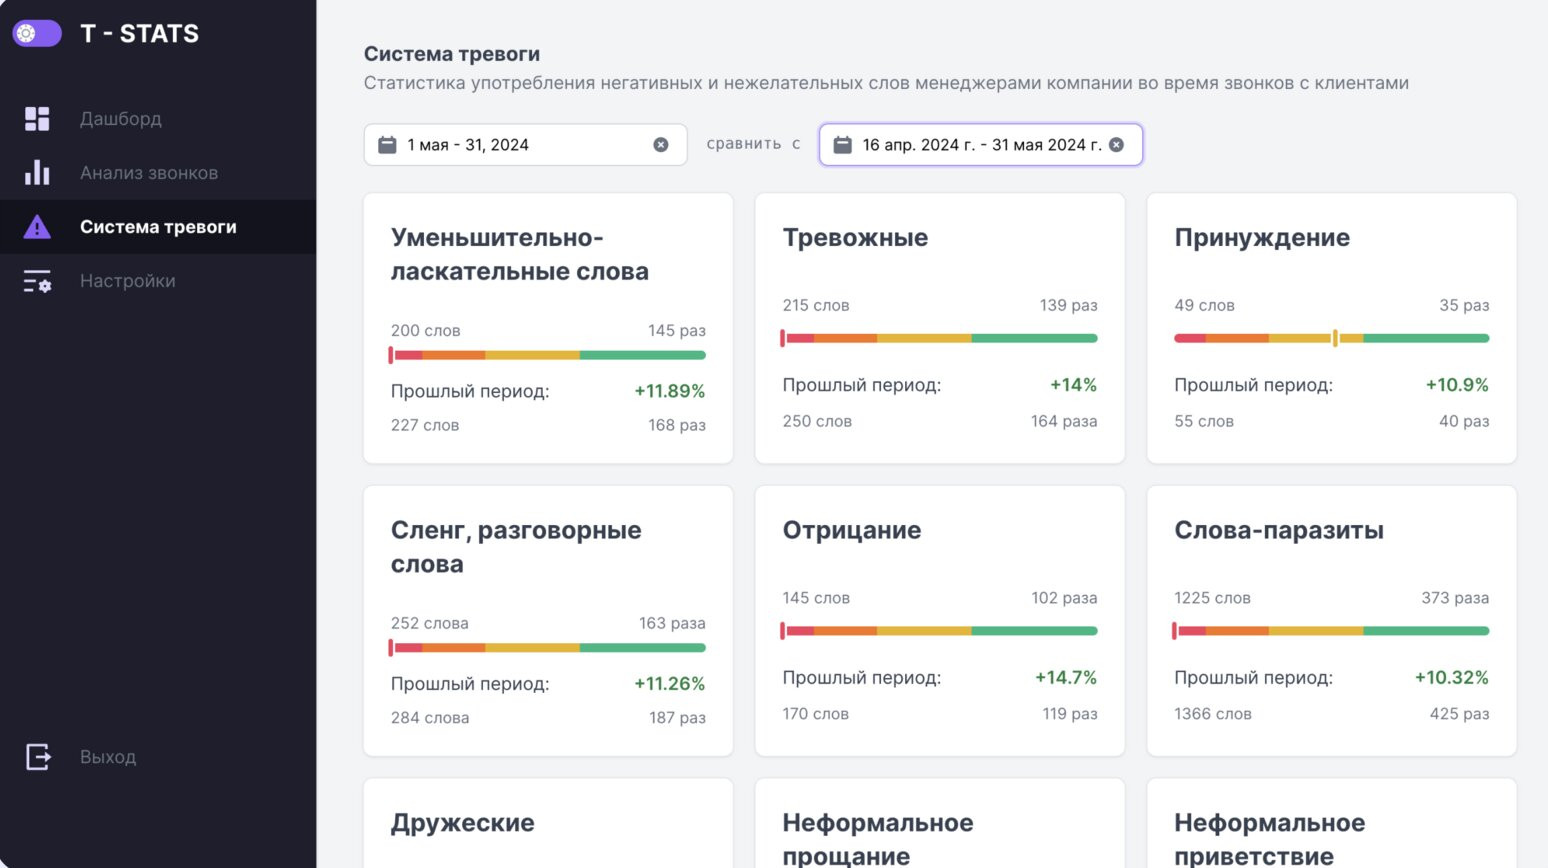Toggle the theme switch beside T-STATS
Image resolution: width=1548 pixels, height=868 pixels.
37,33
